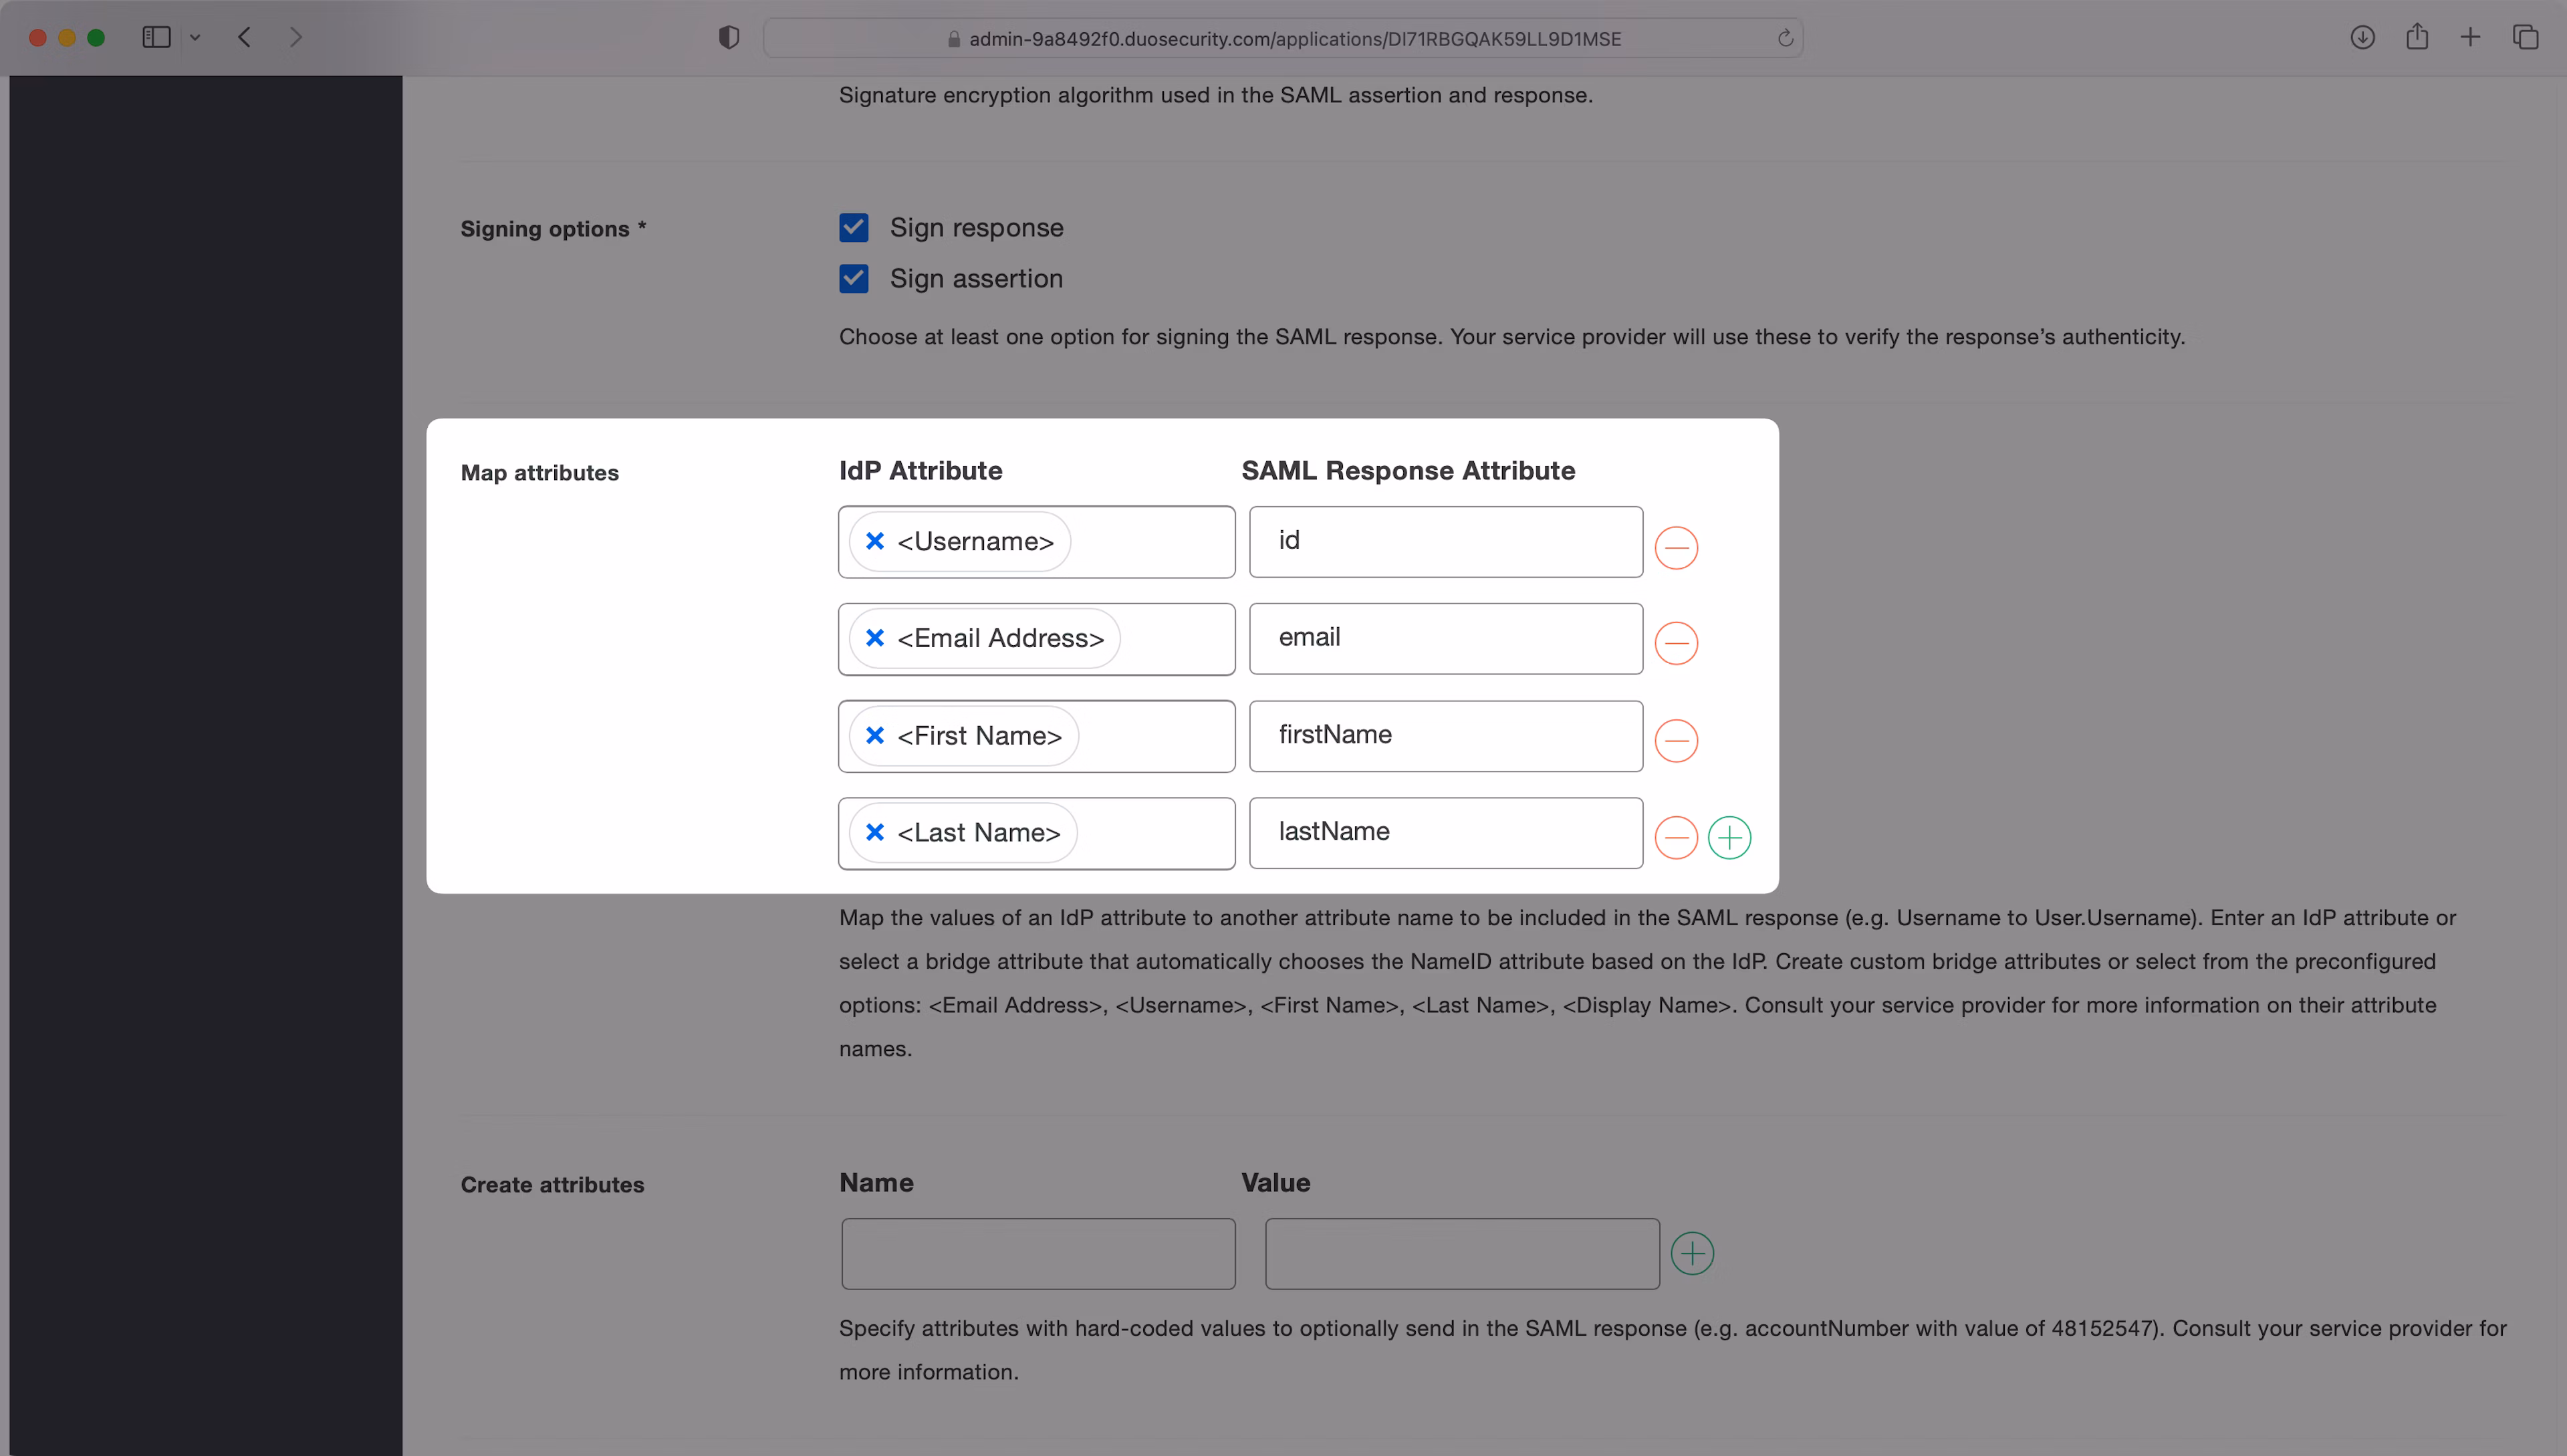The width and height of the screenshot is (2567, 1456).
Task: Clear the <First Name> attribute tag
Action: point(875,735)
